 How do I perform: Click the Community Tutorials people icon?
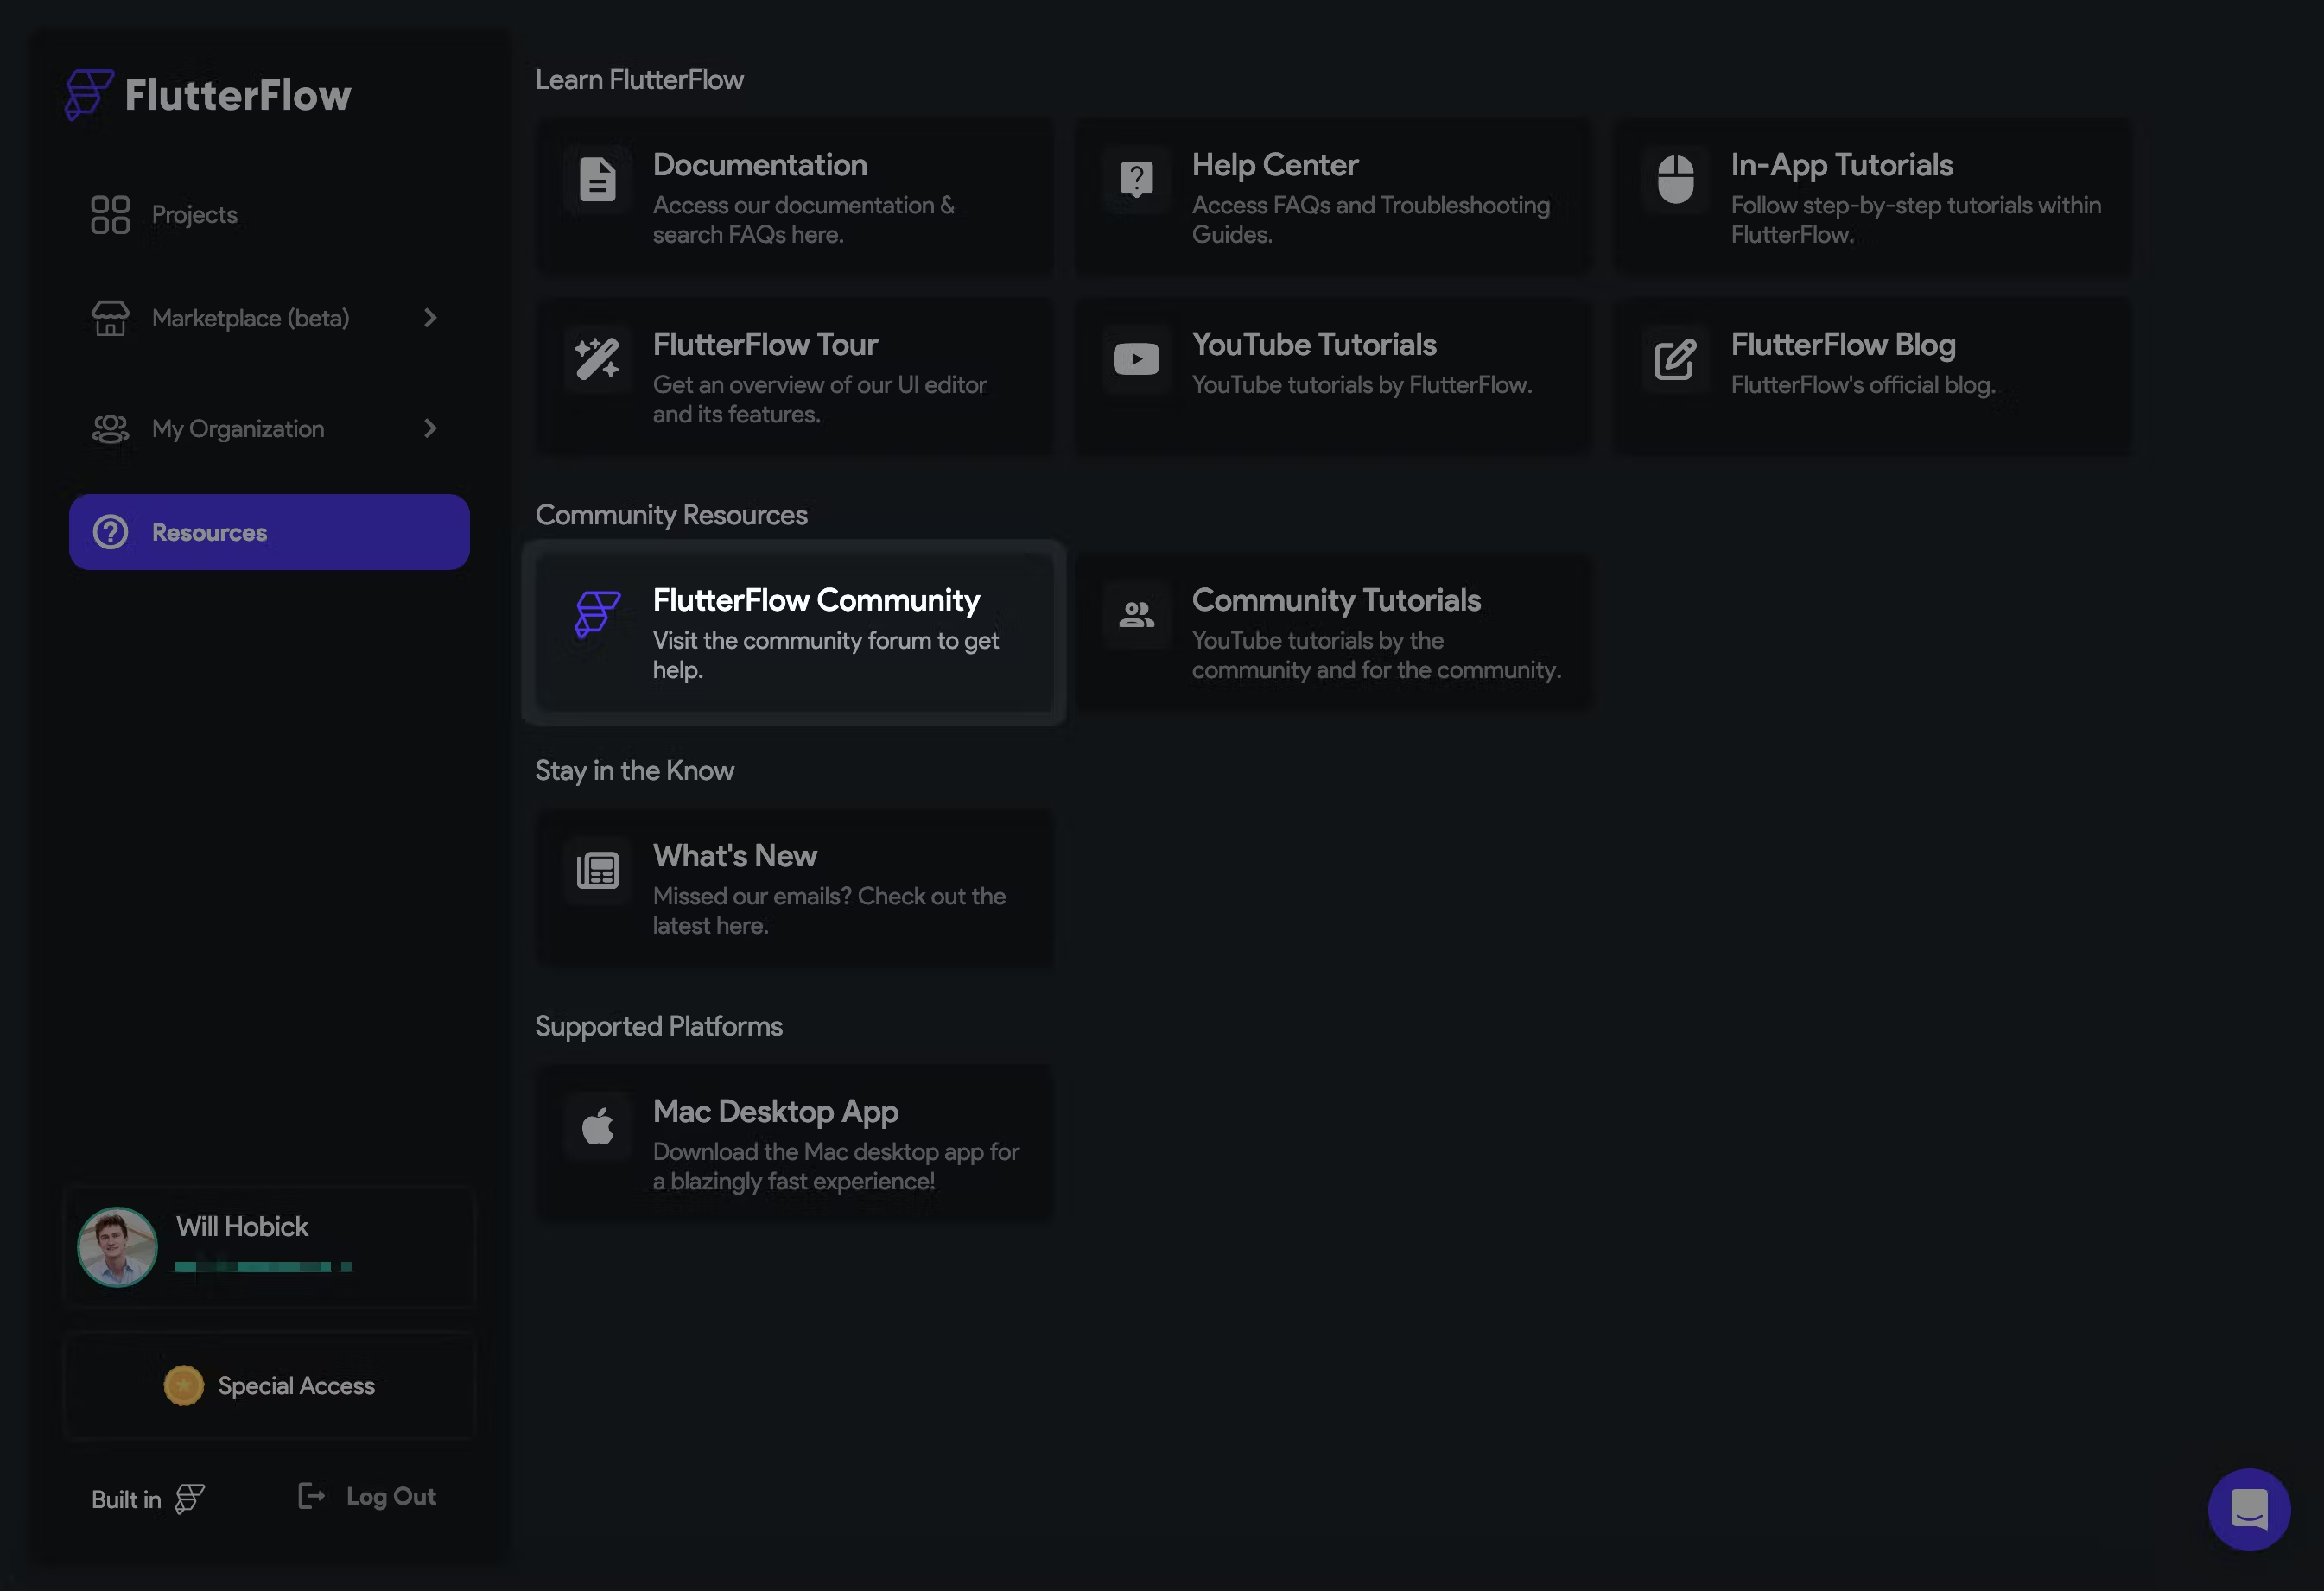[1137, 615]
